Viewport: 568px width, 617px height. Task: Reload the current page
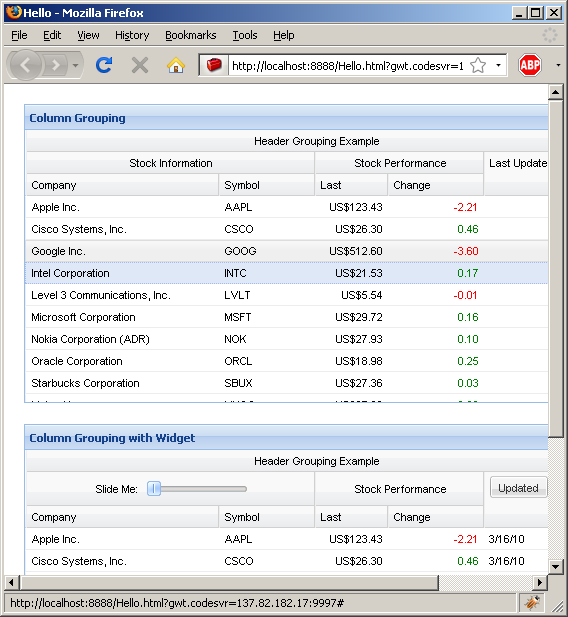click(104, 65)
